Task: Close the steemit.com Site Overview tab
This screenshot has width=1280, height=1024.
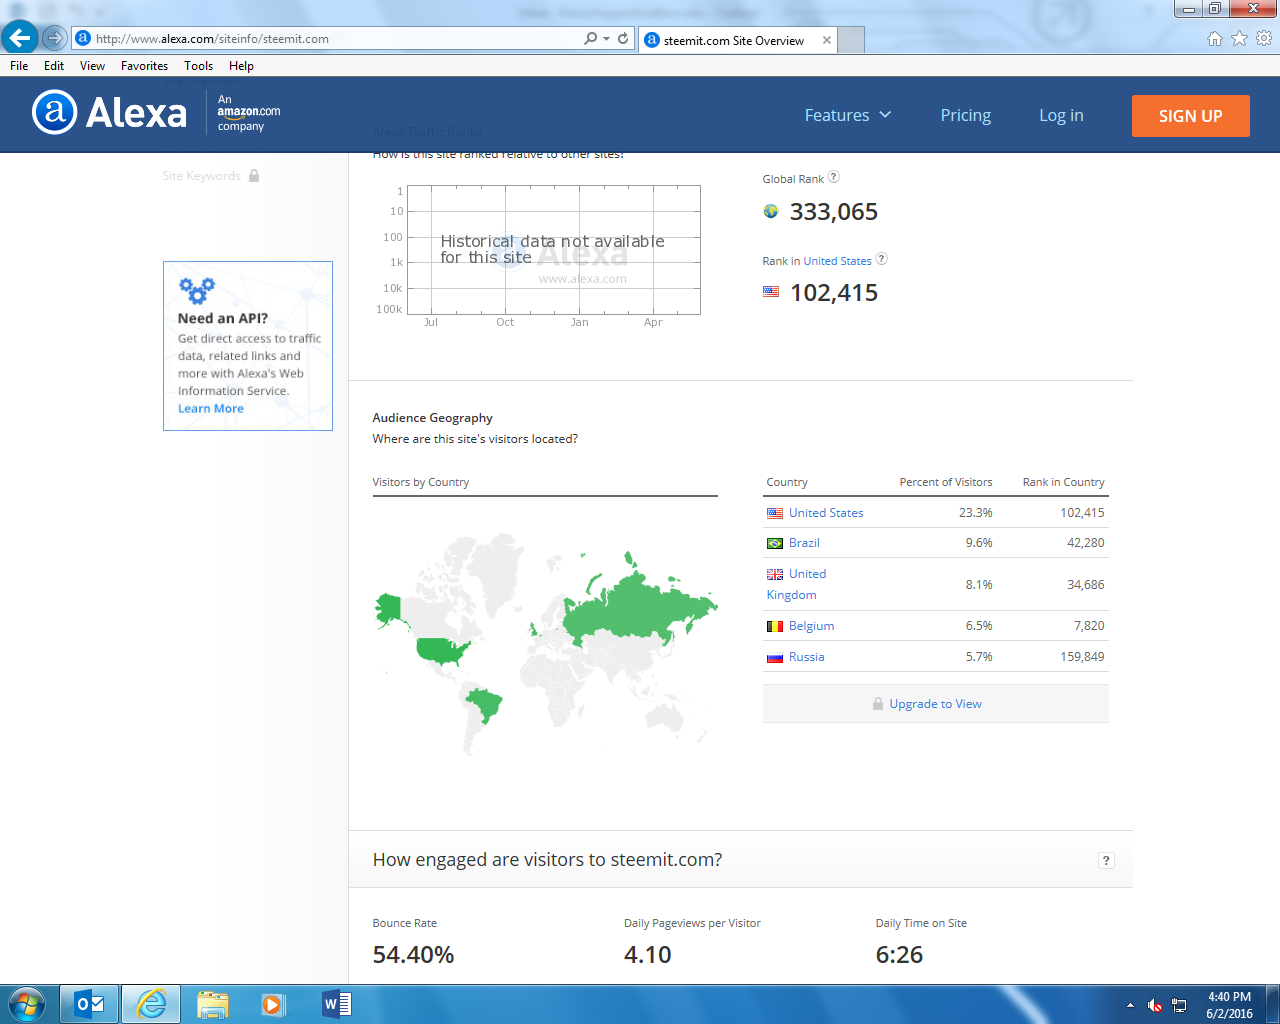Action: point(827,40)
